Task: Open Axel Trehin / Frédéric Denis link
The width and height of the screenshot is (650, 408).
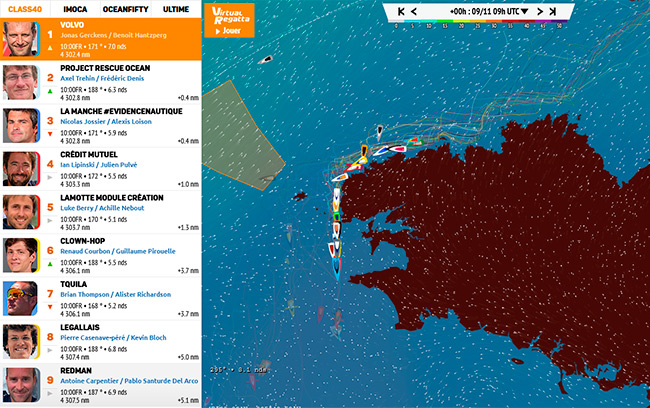Action: click(x=102, y=78)
